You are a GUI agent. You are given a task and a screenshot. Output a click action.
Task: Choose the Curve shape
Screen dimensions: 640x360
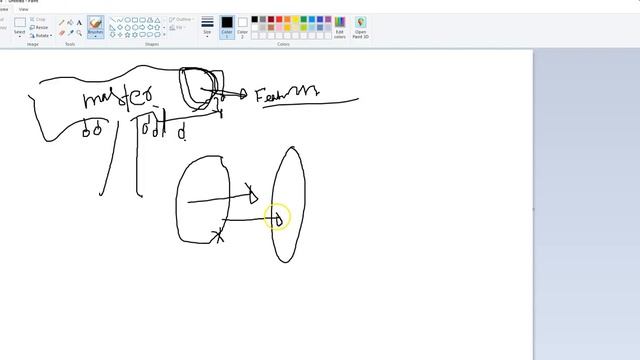click(x=120, y=20)
